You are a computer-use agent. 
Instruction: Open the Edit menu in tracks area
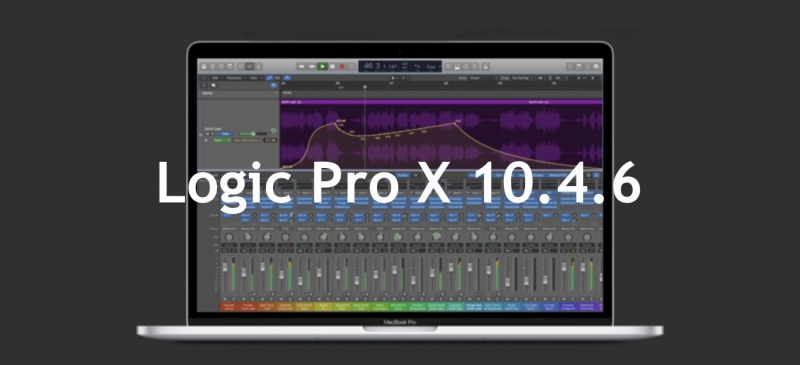pyautogui.click(x=216, y=78)
